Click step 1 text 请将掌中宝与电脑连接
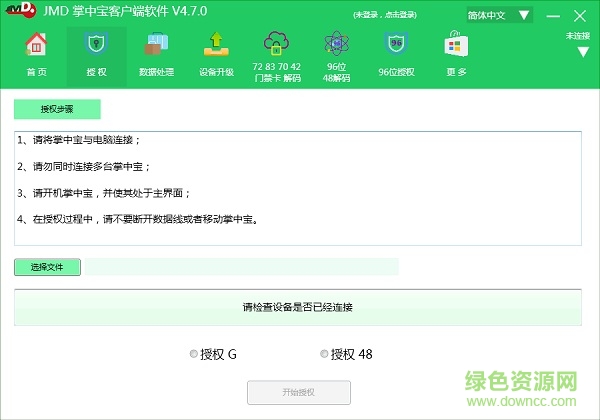600x420 pixels. (78, 140)
